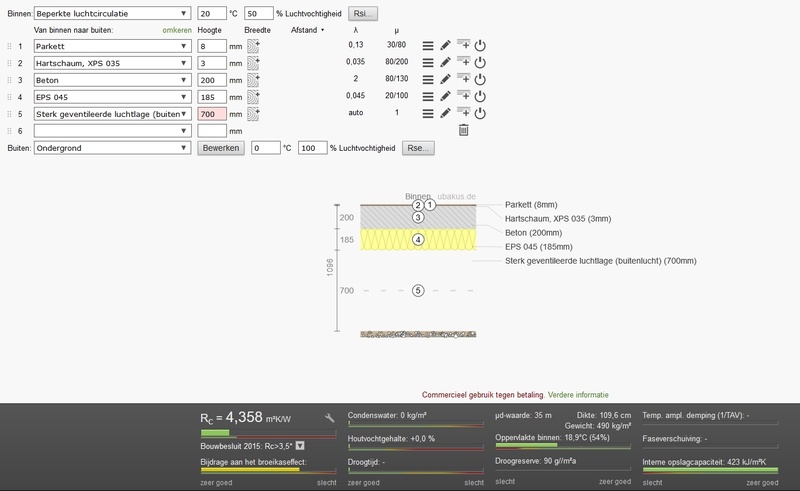Grab the drag handle of layer 1
Image resolution: width=800 pixels, height=491 pixels.
coord(9,46)
